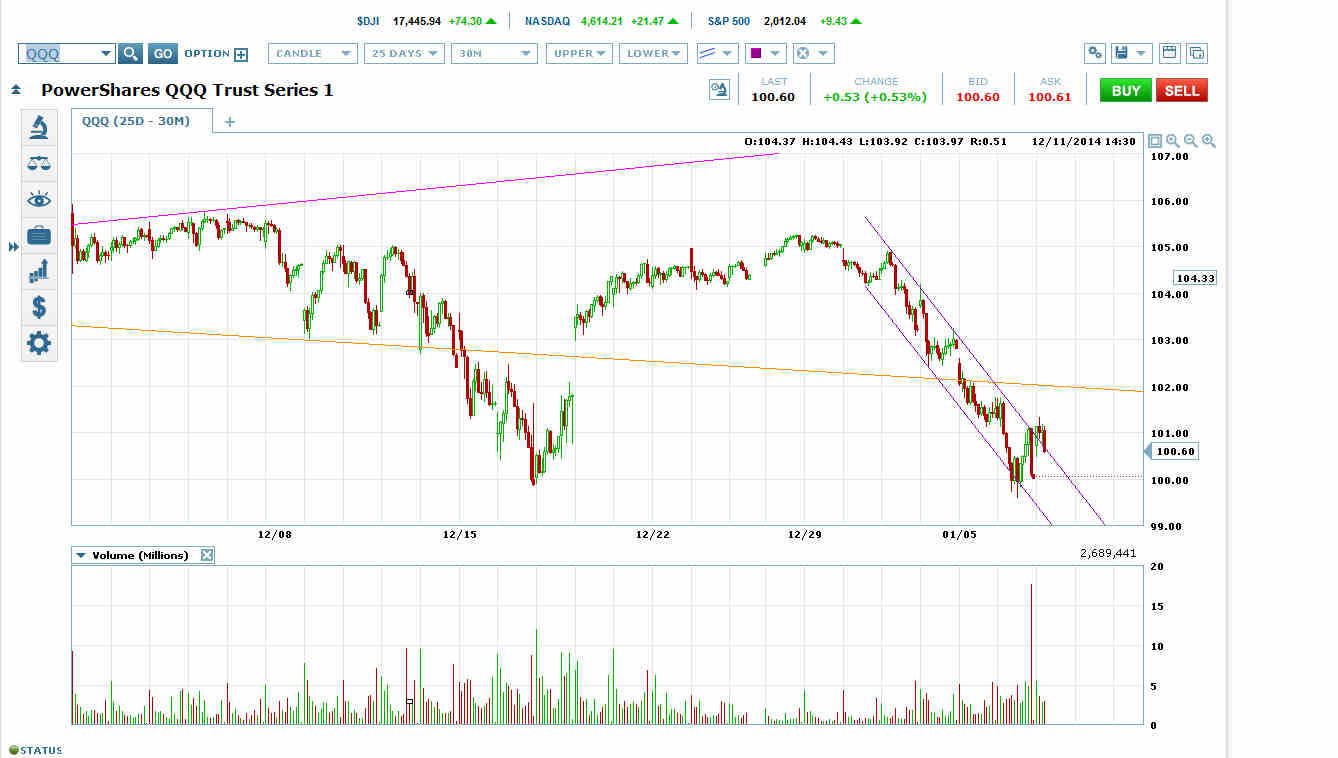This screenshot has width=1338, height=758.
Task: Click the $DJI index quote
Action: click(427, 20)
